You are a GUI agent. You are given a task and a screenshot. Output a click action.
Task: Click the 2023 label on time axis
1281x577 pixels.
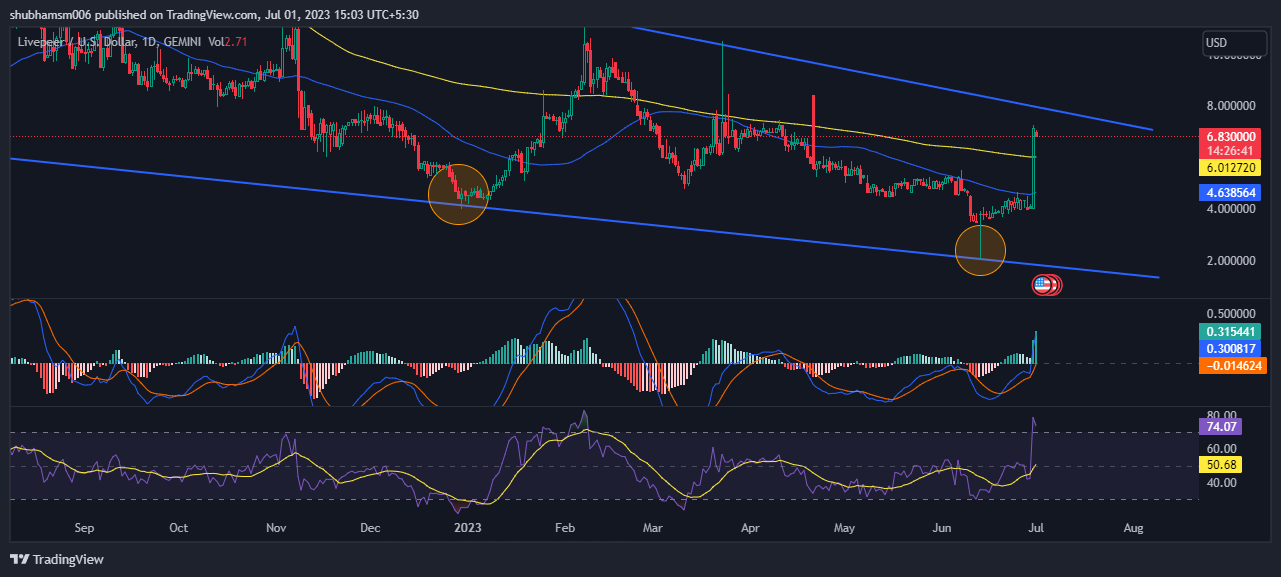[467, 526]
